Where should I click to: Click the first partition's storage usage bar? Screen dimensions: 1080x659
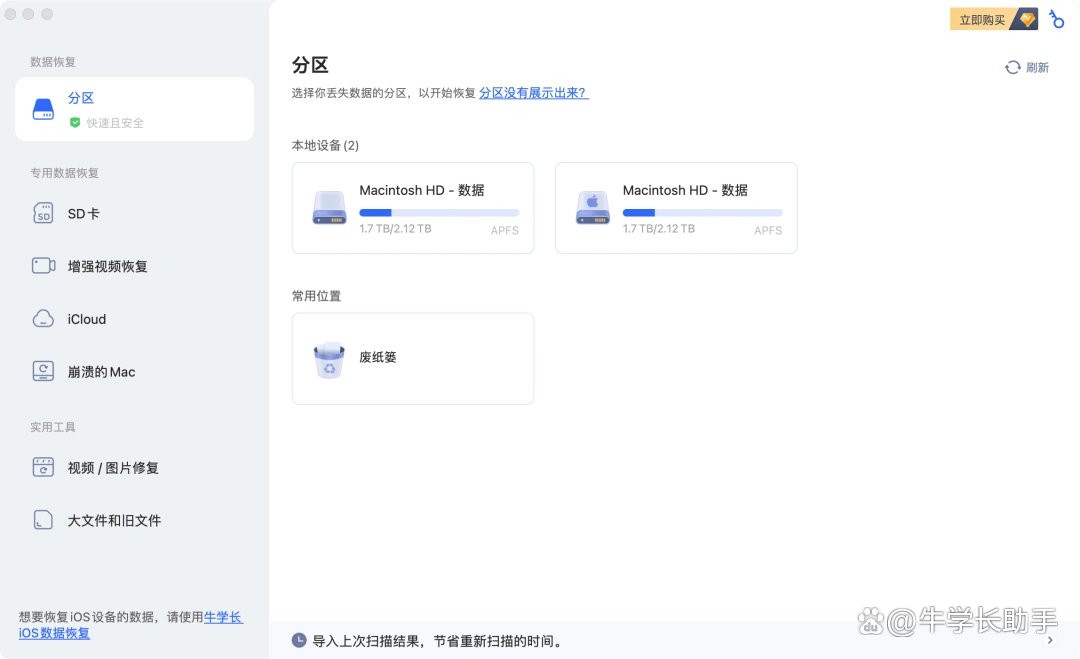coord(438,212)
